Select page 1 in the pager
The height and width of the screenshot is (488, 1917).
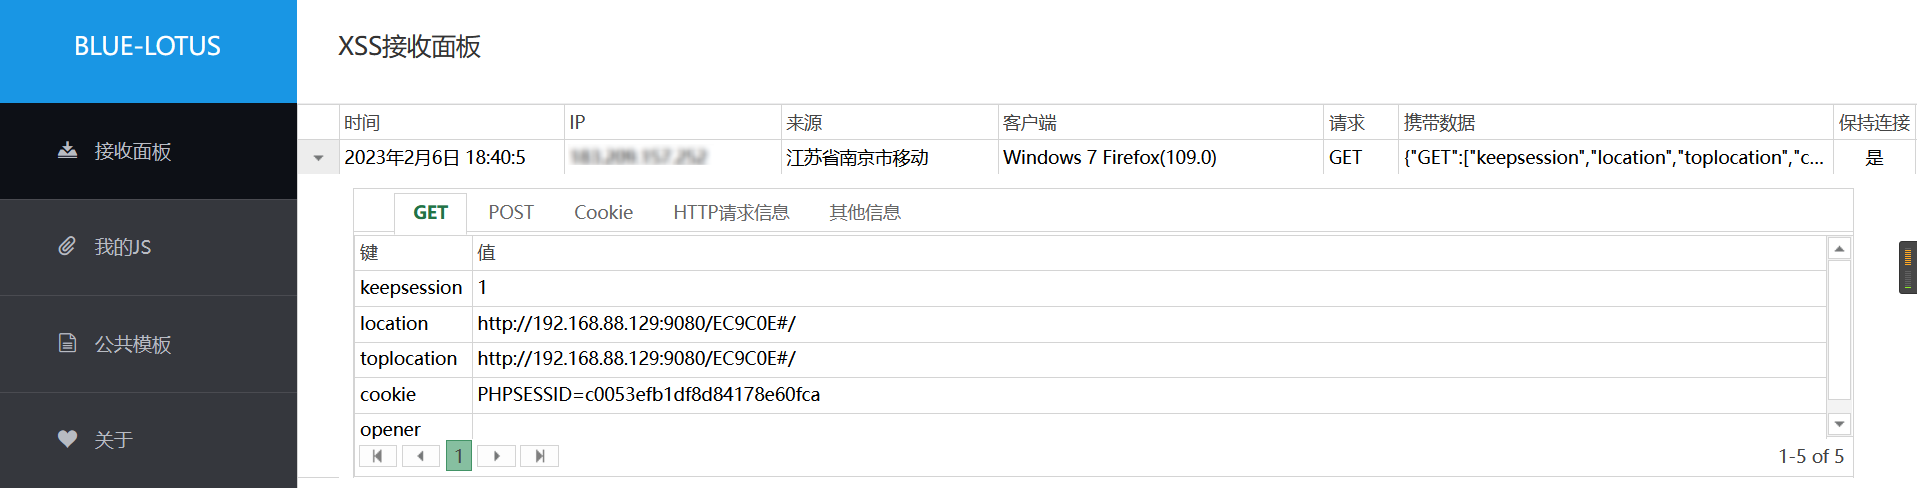[x=459, y=456]
